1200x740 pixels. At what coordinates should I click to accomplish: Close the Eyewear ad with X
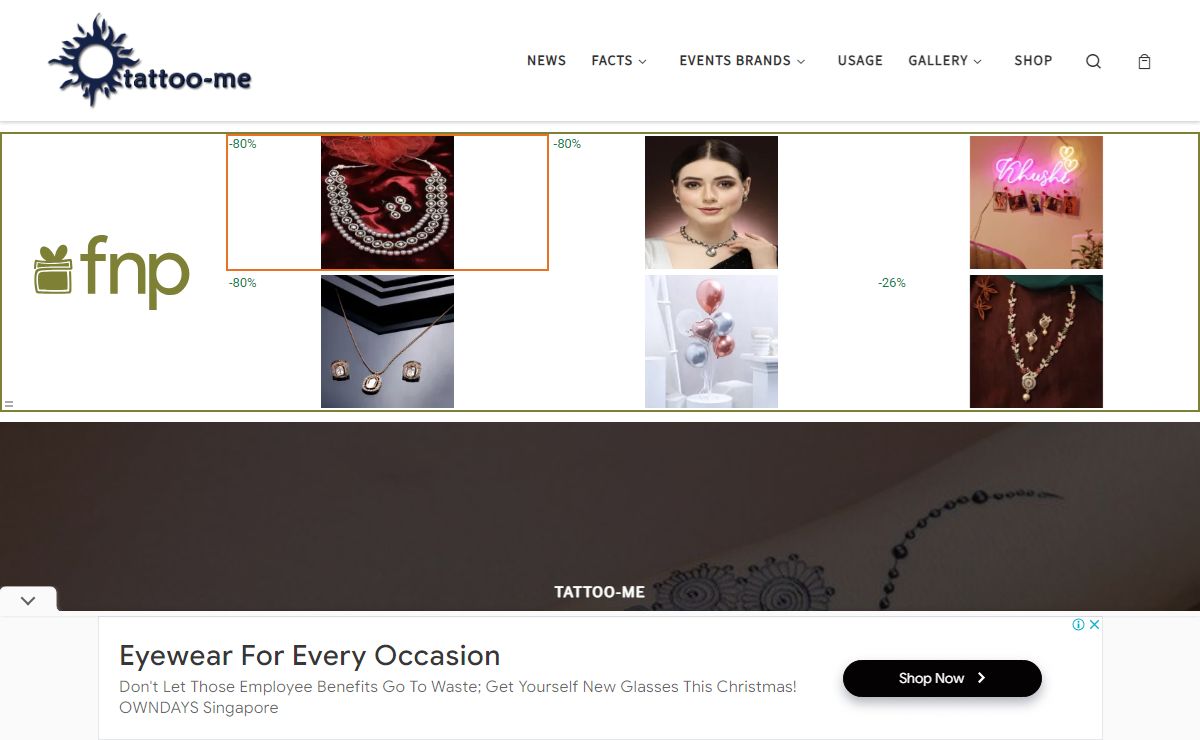1094,624
